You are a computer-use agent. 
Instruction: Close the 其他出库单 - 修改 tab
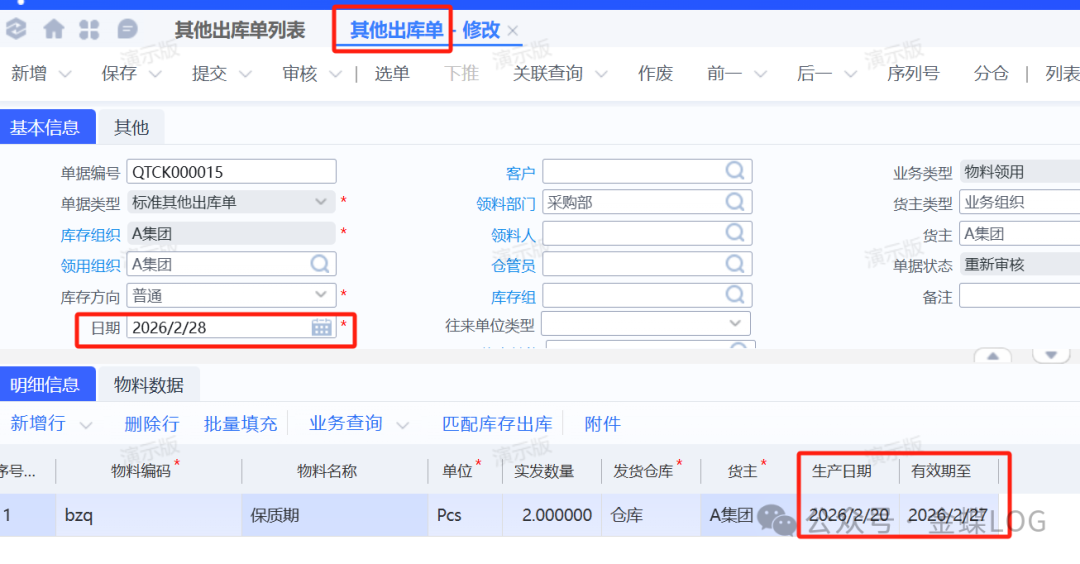tap(513, 31)
